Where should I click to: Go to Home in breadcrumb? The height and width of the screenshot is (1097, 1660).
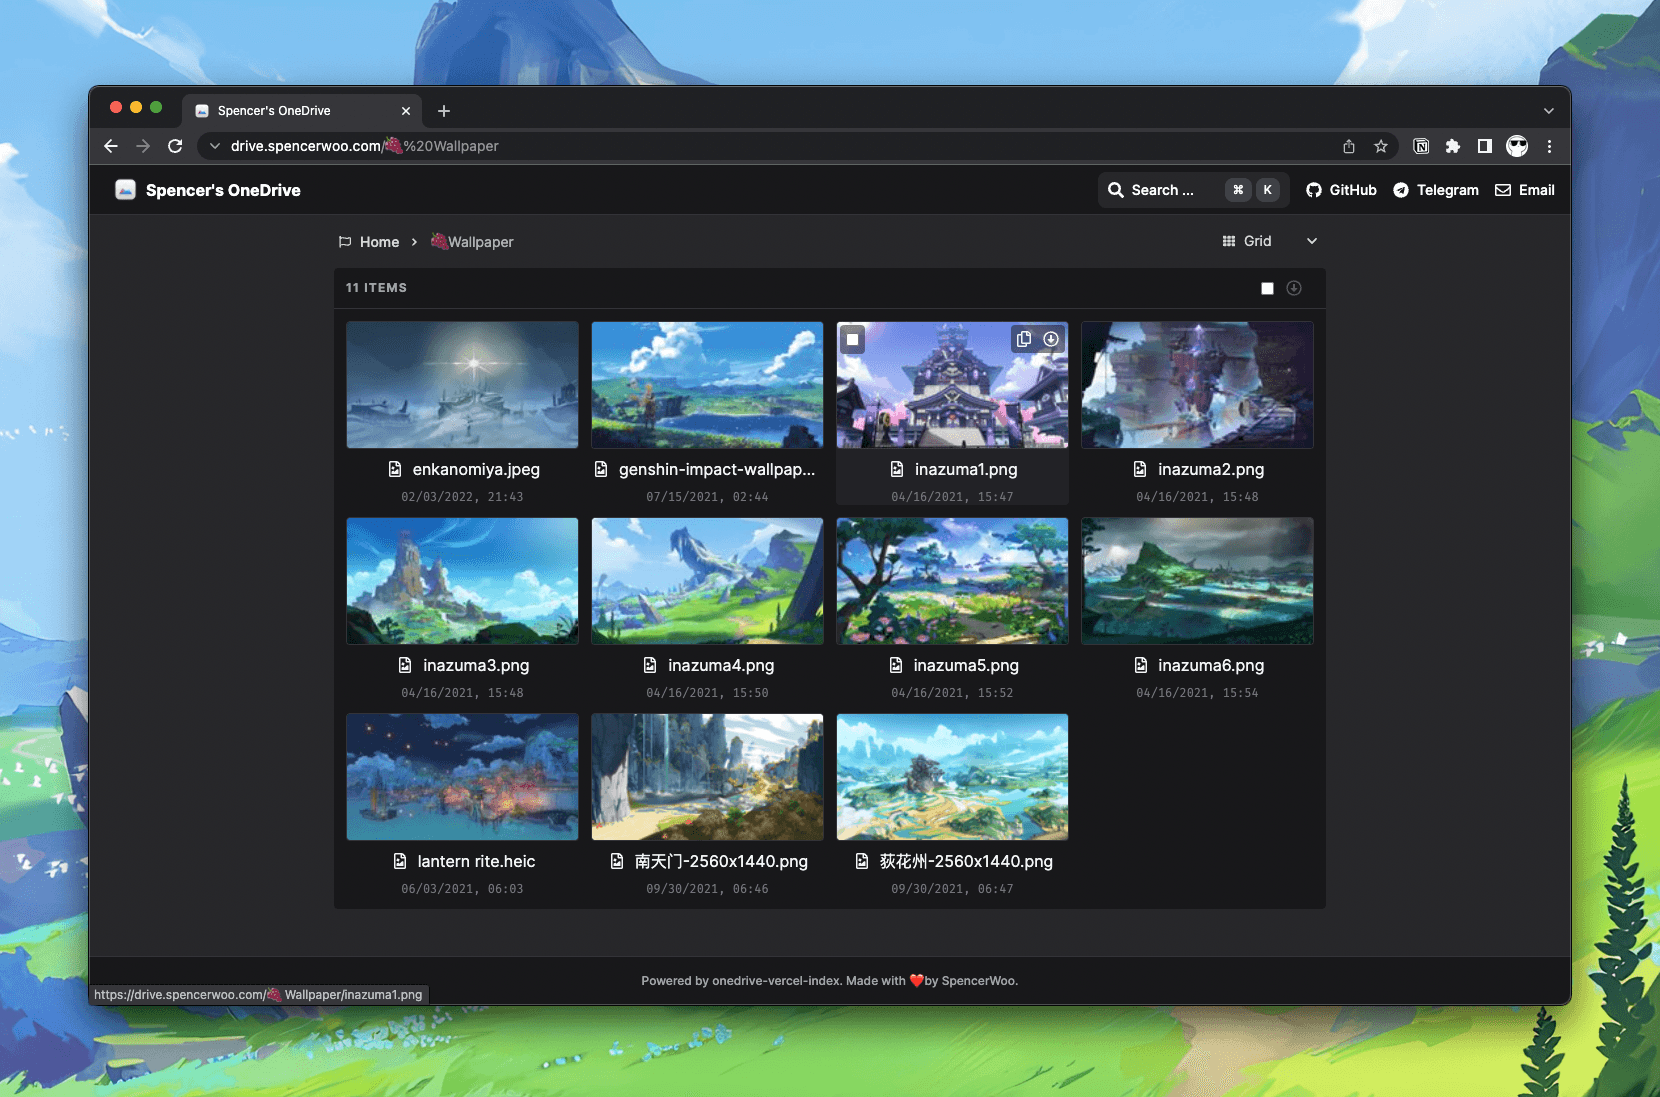click(x=379, y=242)
